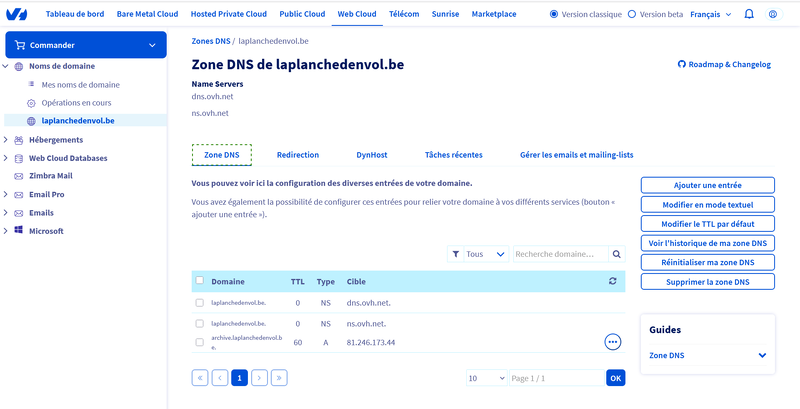Refresh the DNS table with the reload icon

pos(613,281)
